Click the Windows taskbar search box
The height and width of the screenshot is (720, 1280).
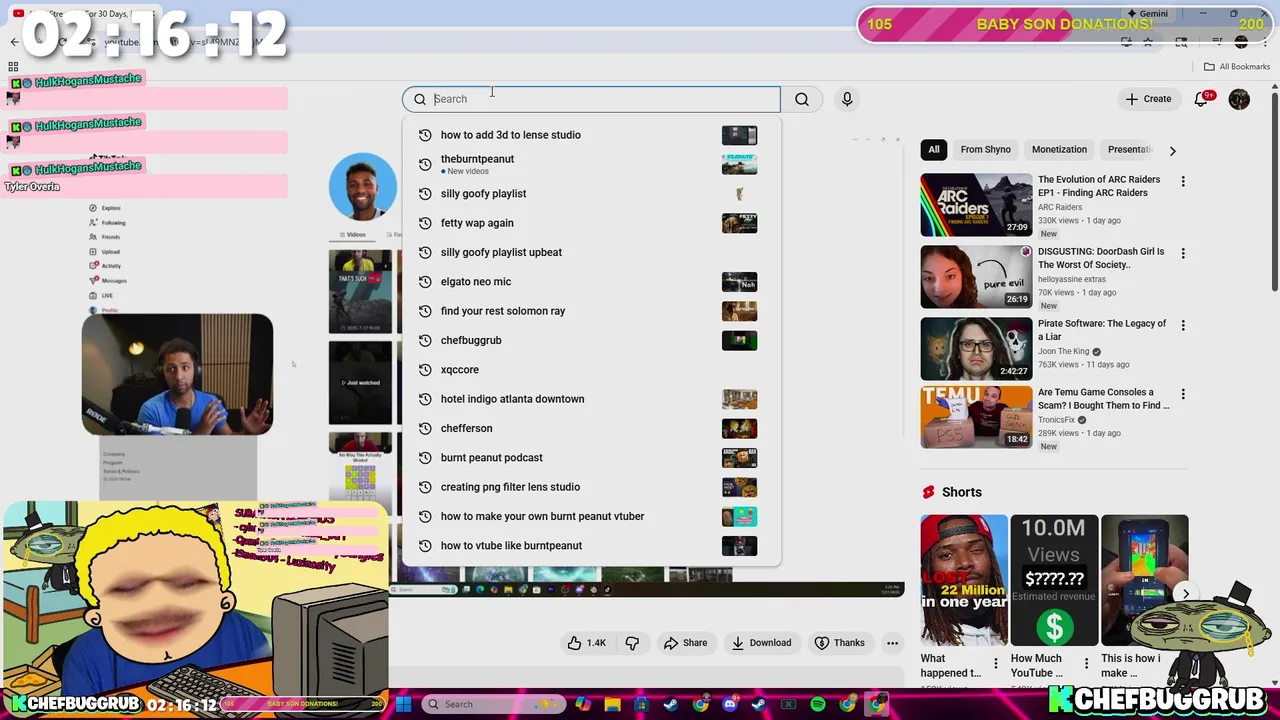point(494,704)
